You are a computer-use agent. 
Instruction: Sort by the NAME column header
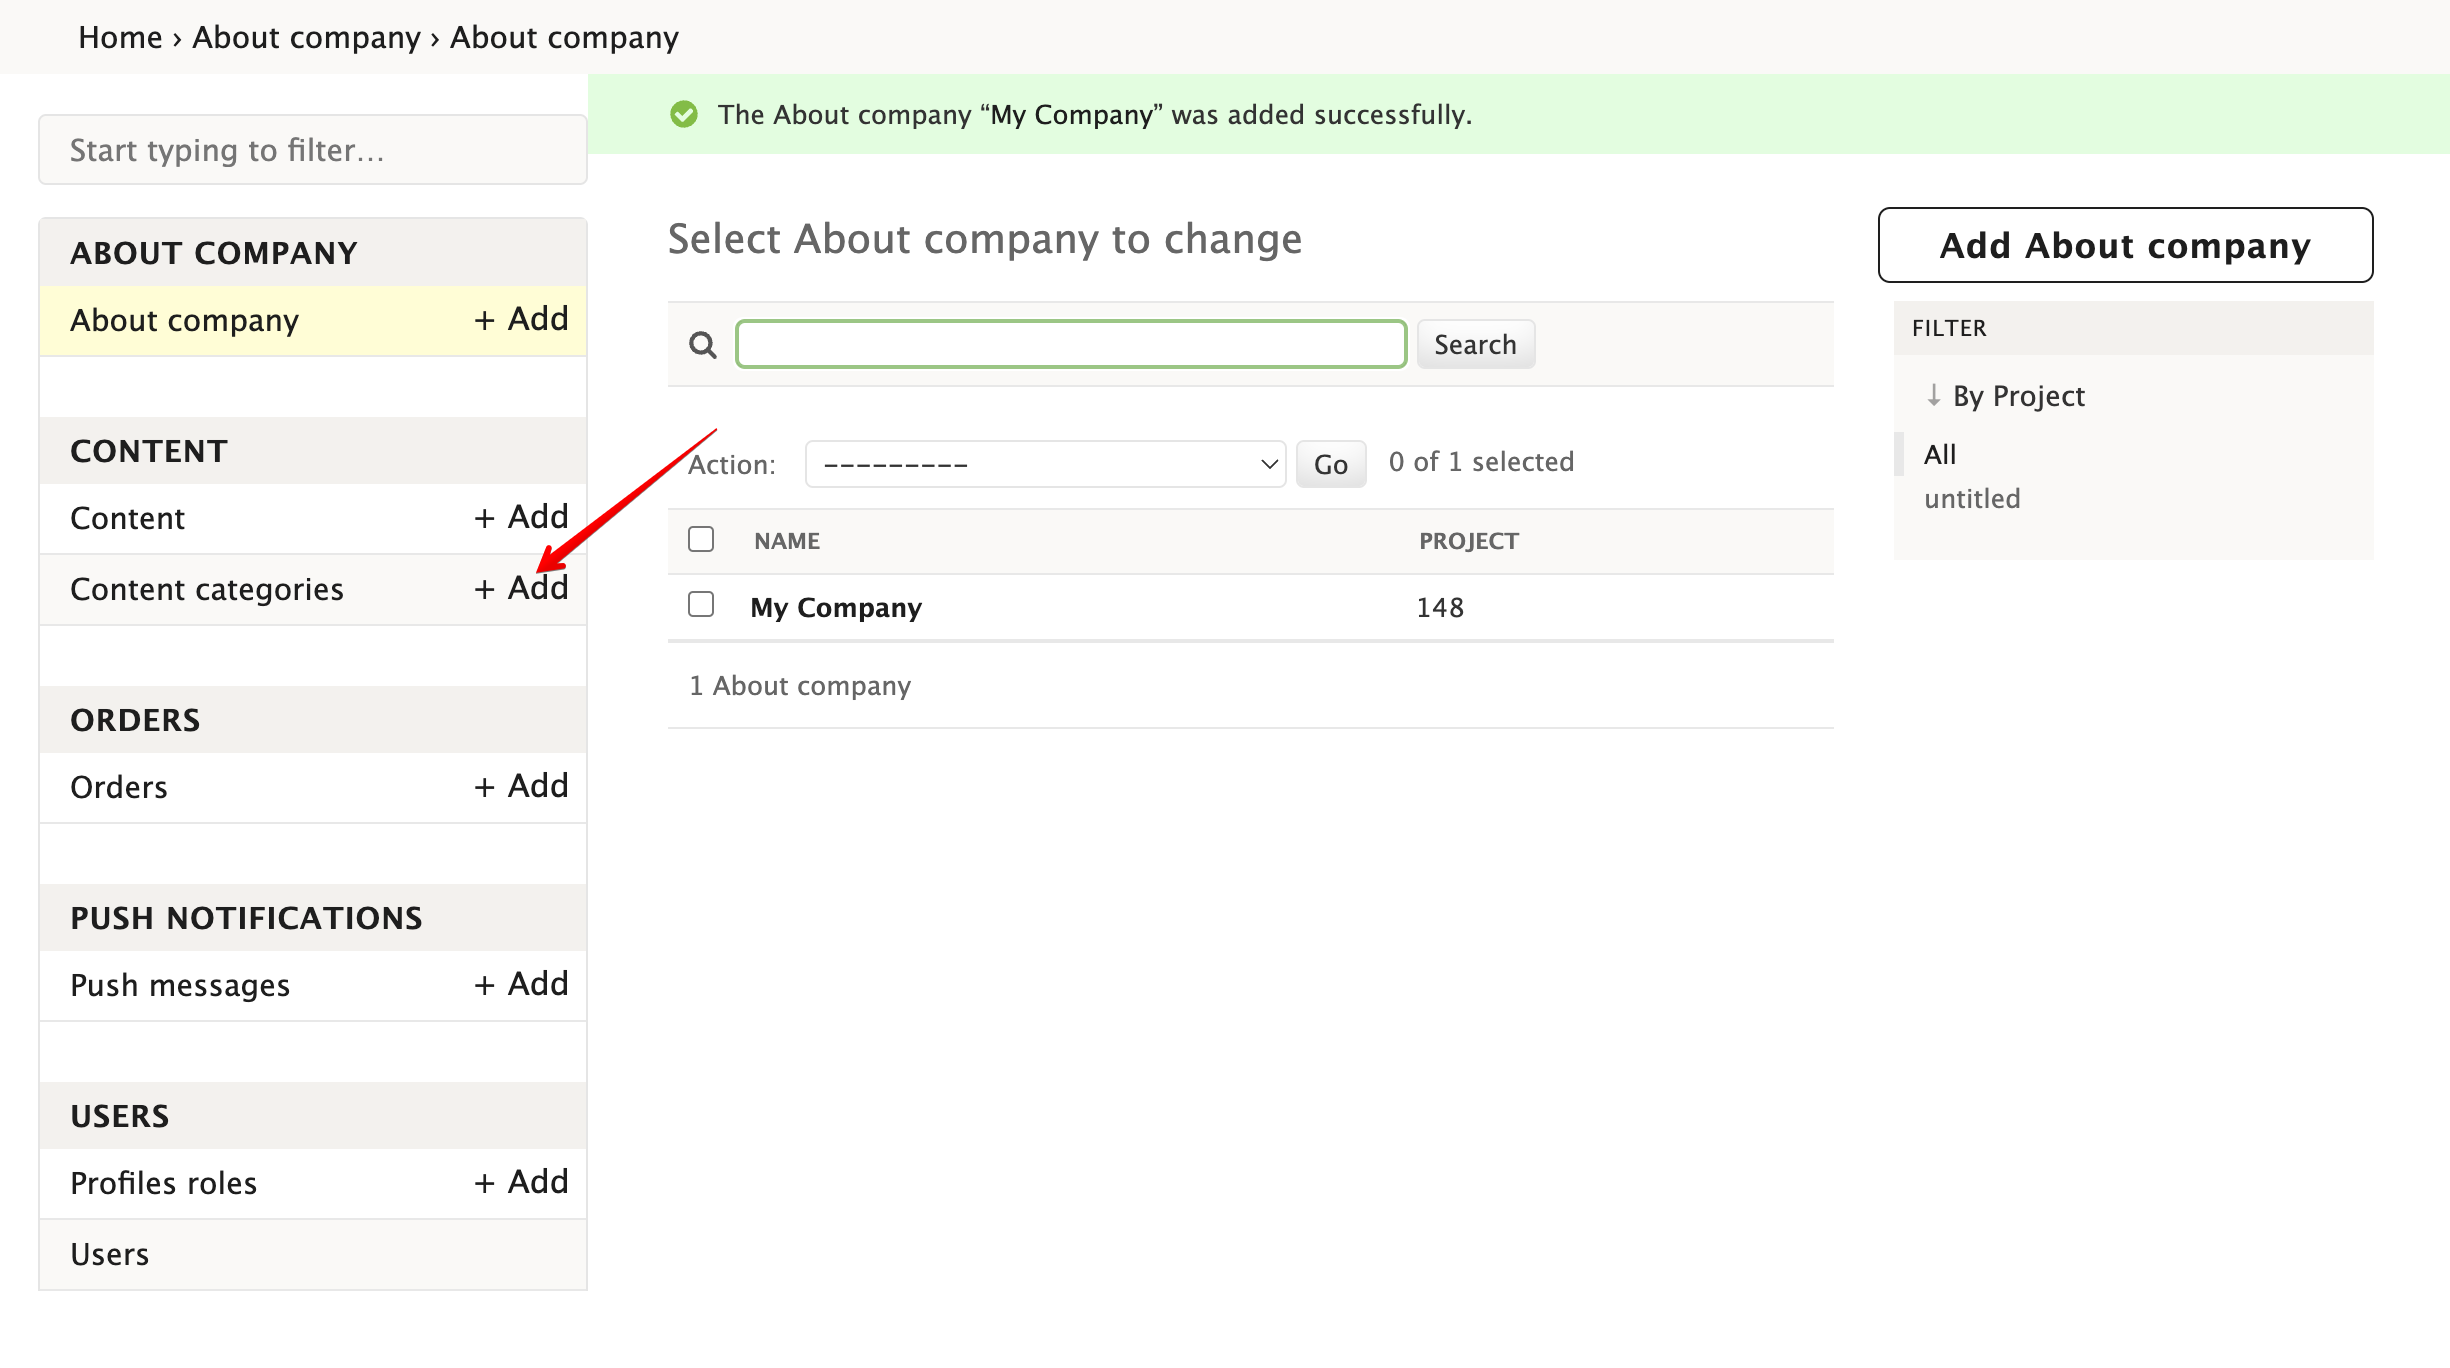click(787, 541)
